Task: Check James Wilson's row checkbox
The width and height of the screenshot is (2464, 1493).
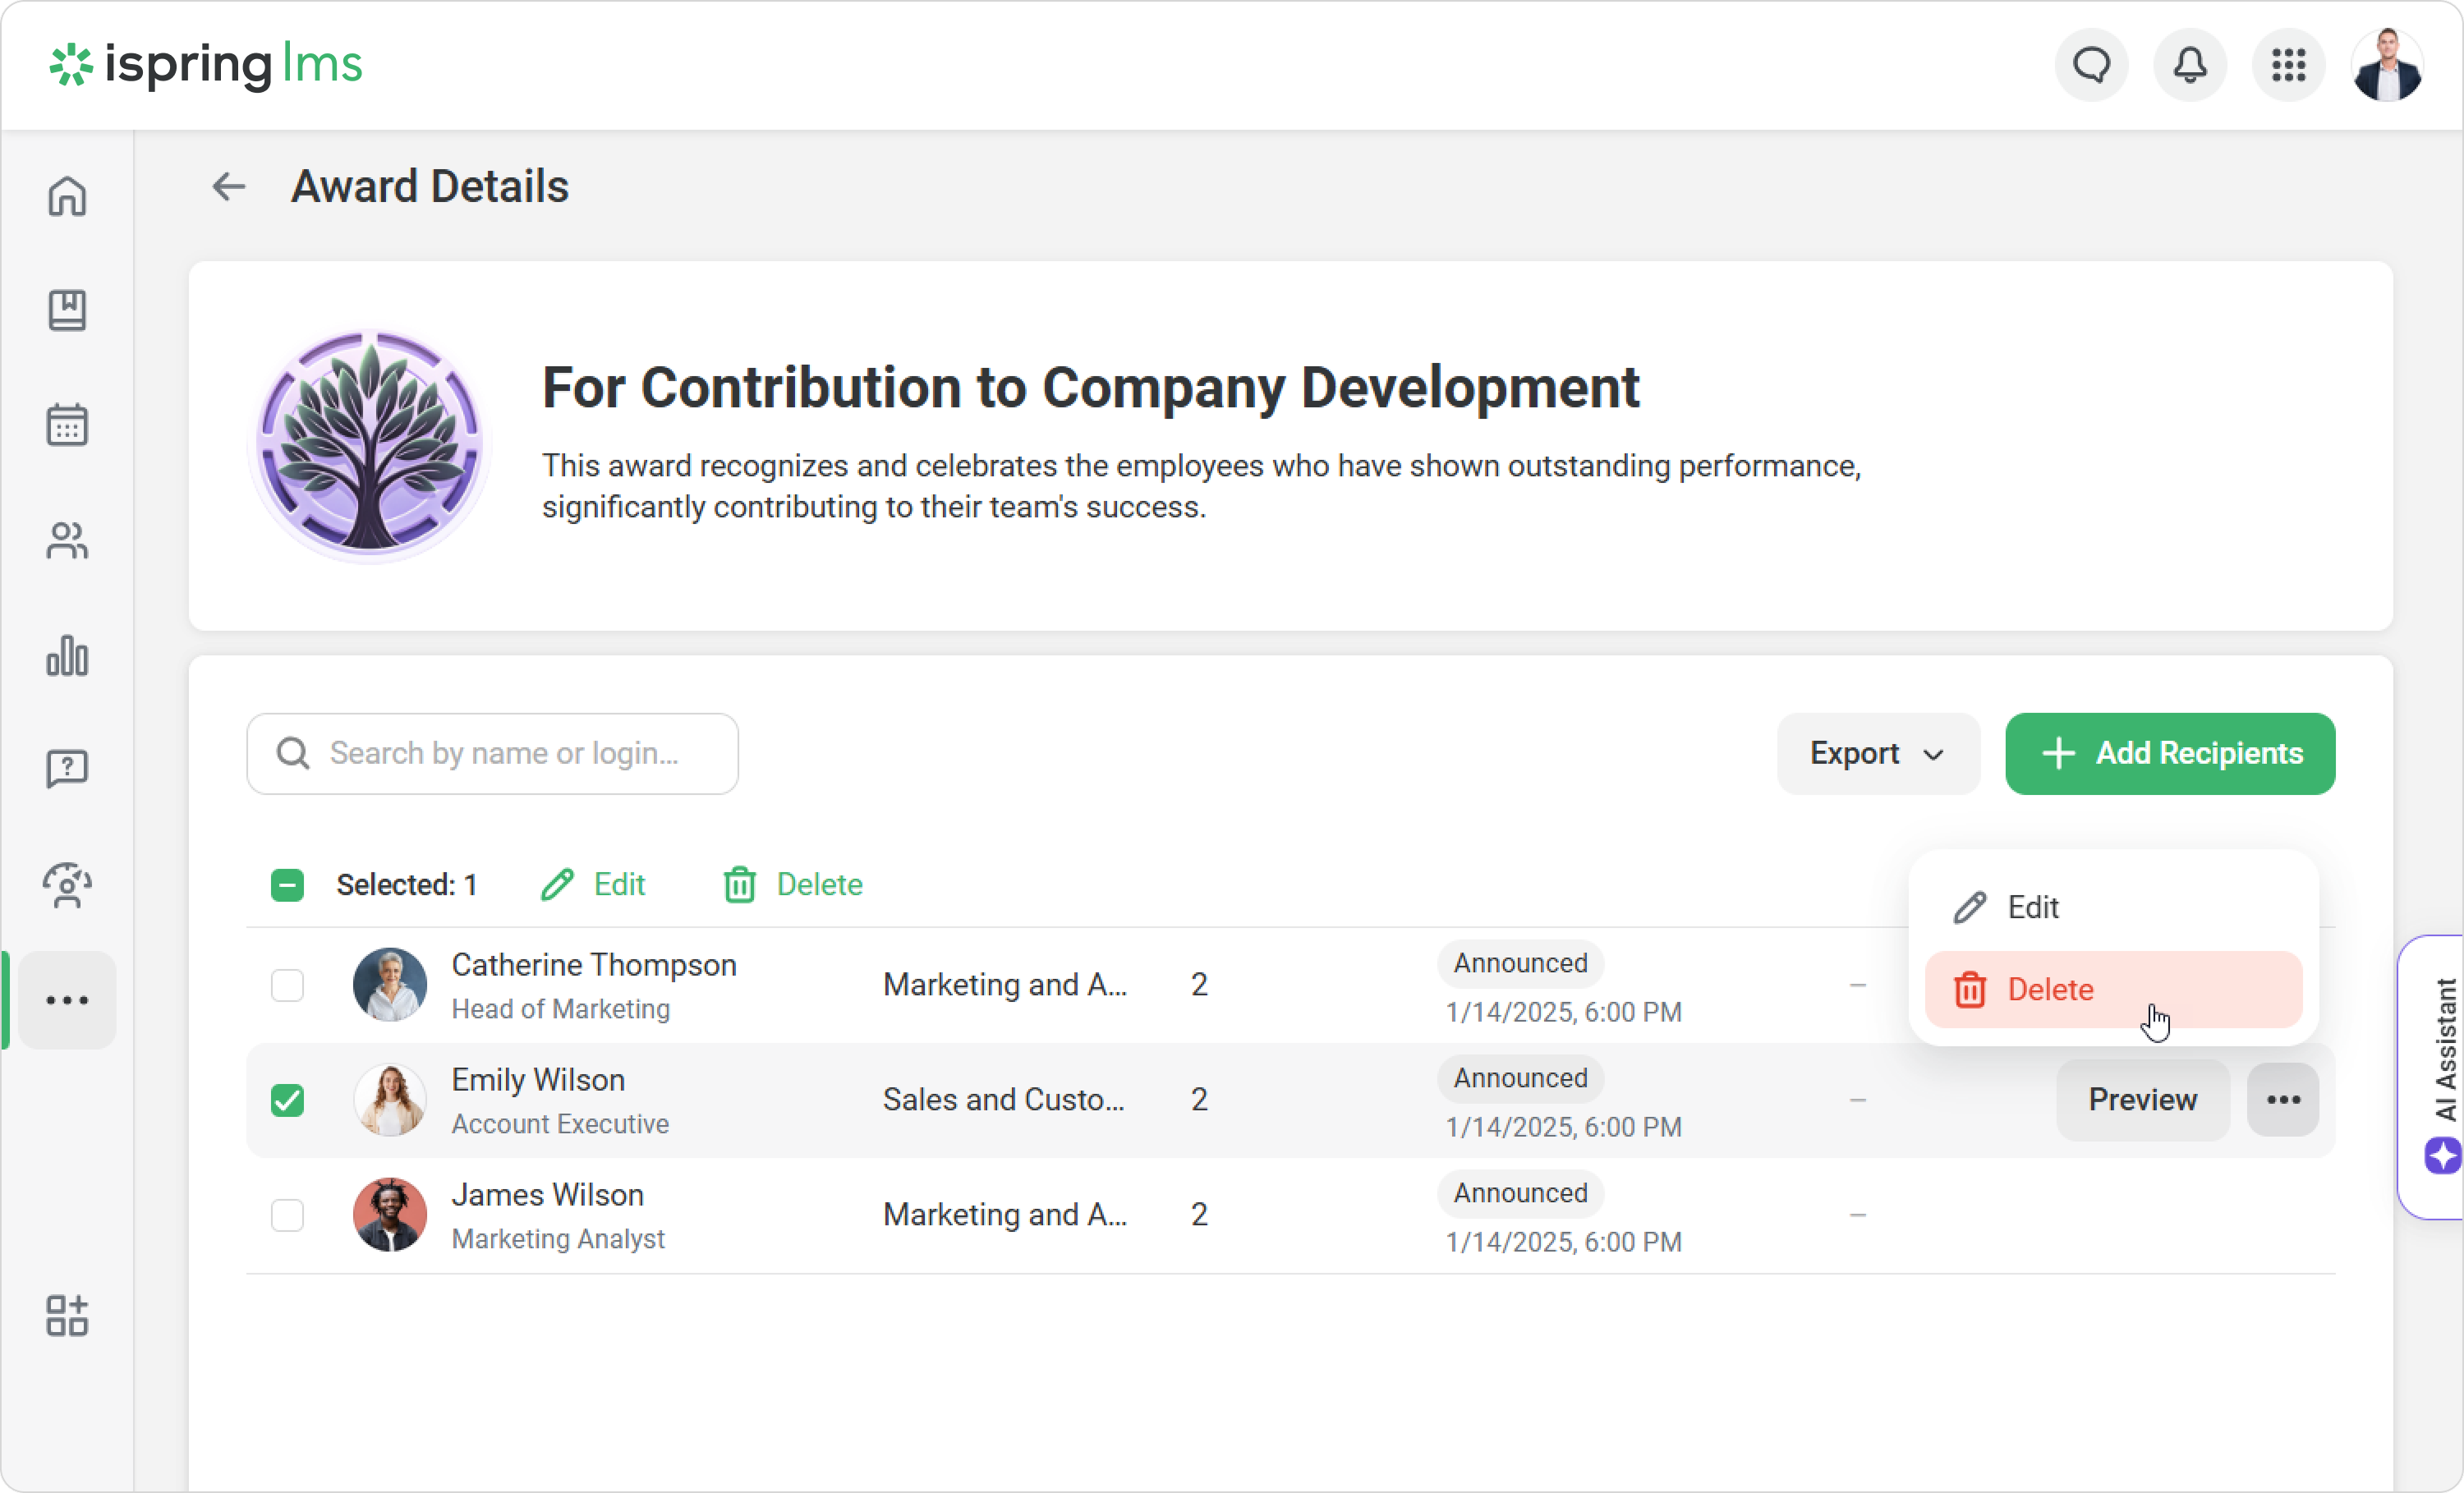Action: [x=287, y=1215]
